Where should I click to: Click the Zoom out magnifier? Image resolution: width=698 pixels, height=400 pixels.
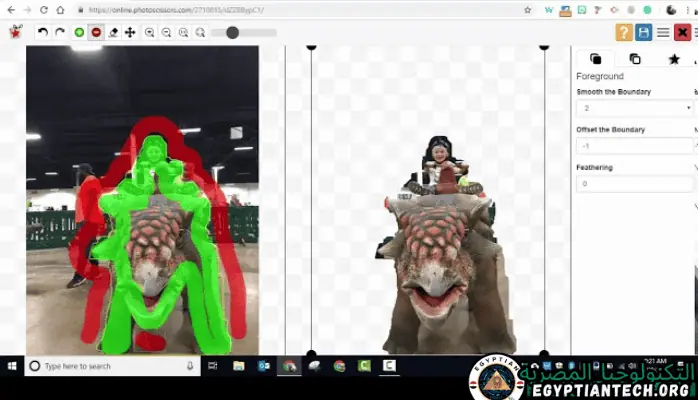[x=166, y=32]
